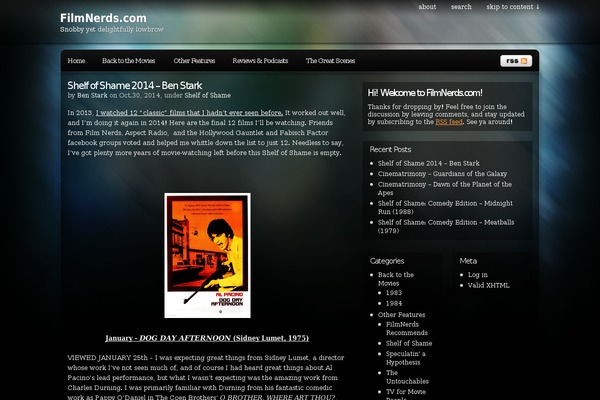Image resolution: width=600 pixels, height=400 pixels.
Task: Click the FilmNerds.com site title
Action: (x=103, y=18)
